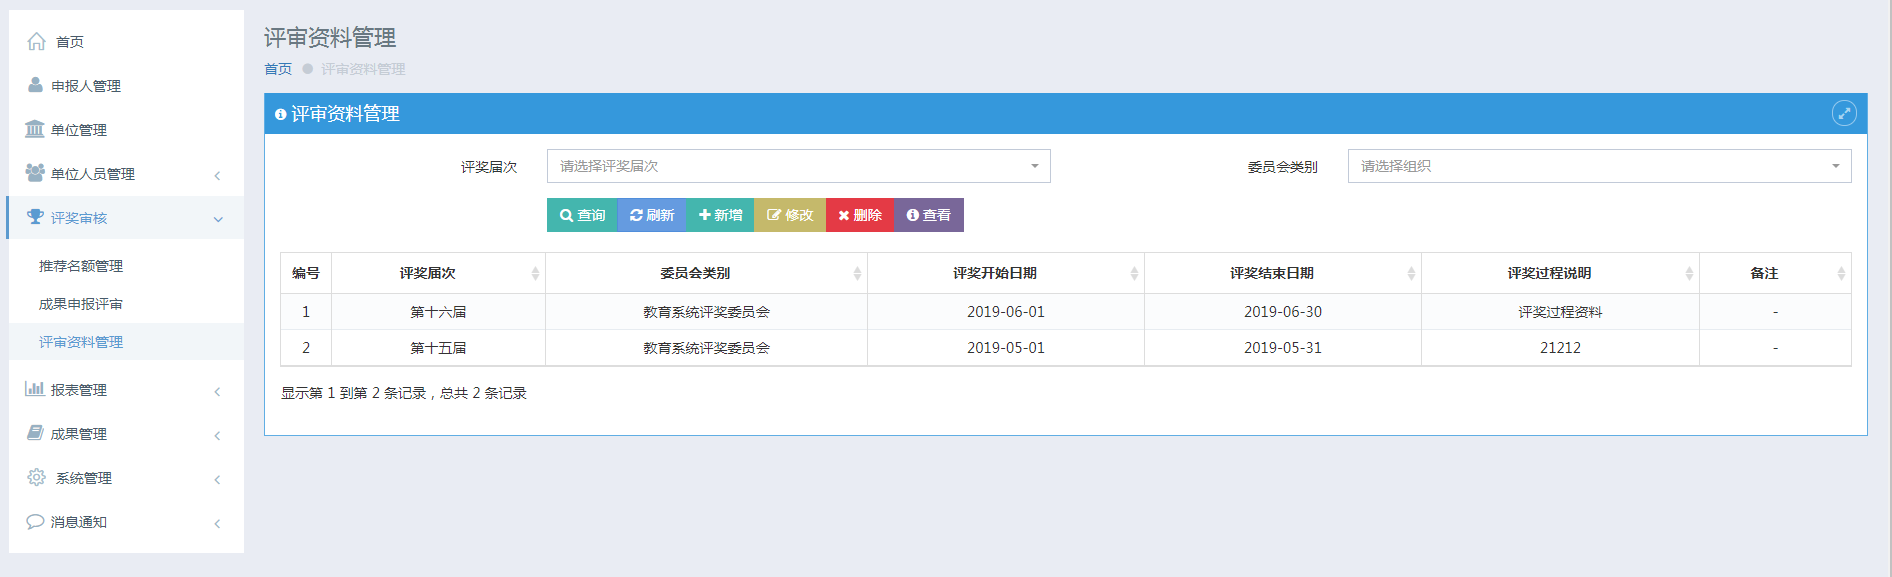Click the 新增 add button
1892x577 pixels.
tap(720, 215)
